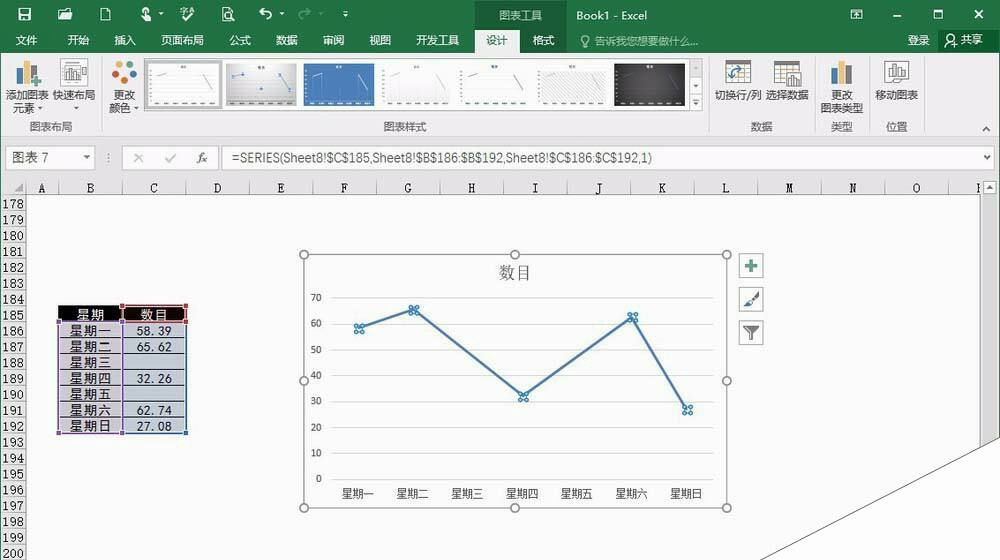The width and height of the screenshot is (1000, 560).
Task: Select the 星期 header cell
Action: click(90, 314)
